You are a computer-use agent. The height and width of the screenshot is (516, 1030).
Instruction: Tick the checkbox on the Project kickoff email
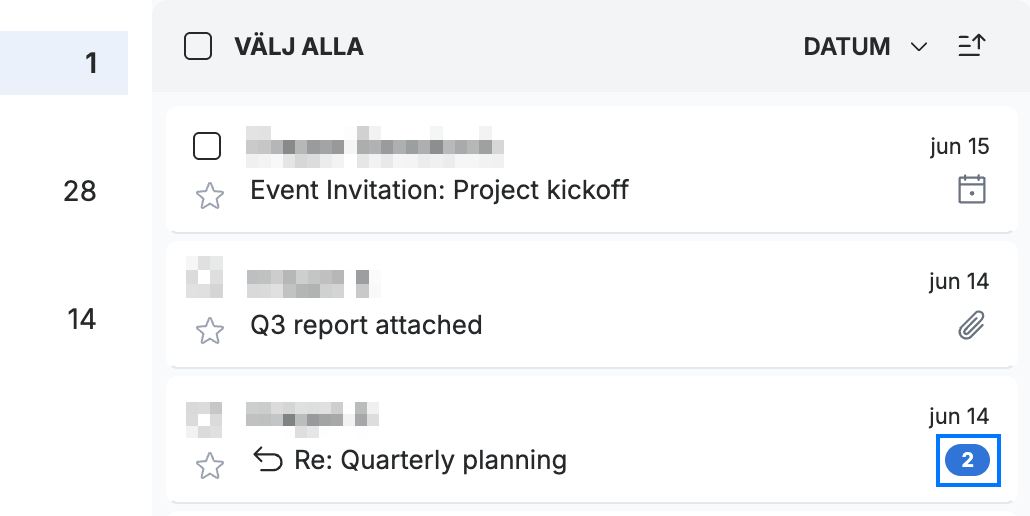tap(207, 146)
